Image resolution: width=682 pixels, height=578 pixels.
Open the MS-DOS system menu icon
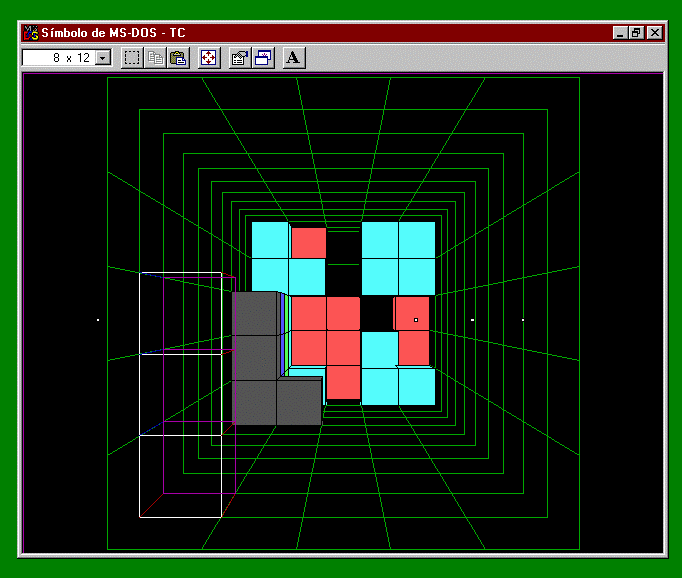click(31, 33)
